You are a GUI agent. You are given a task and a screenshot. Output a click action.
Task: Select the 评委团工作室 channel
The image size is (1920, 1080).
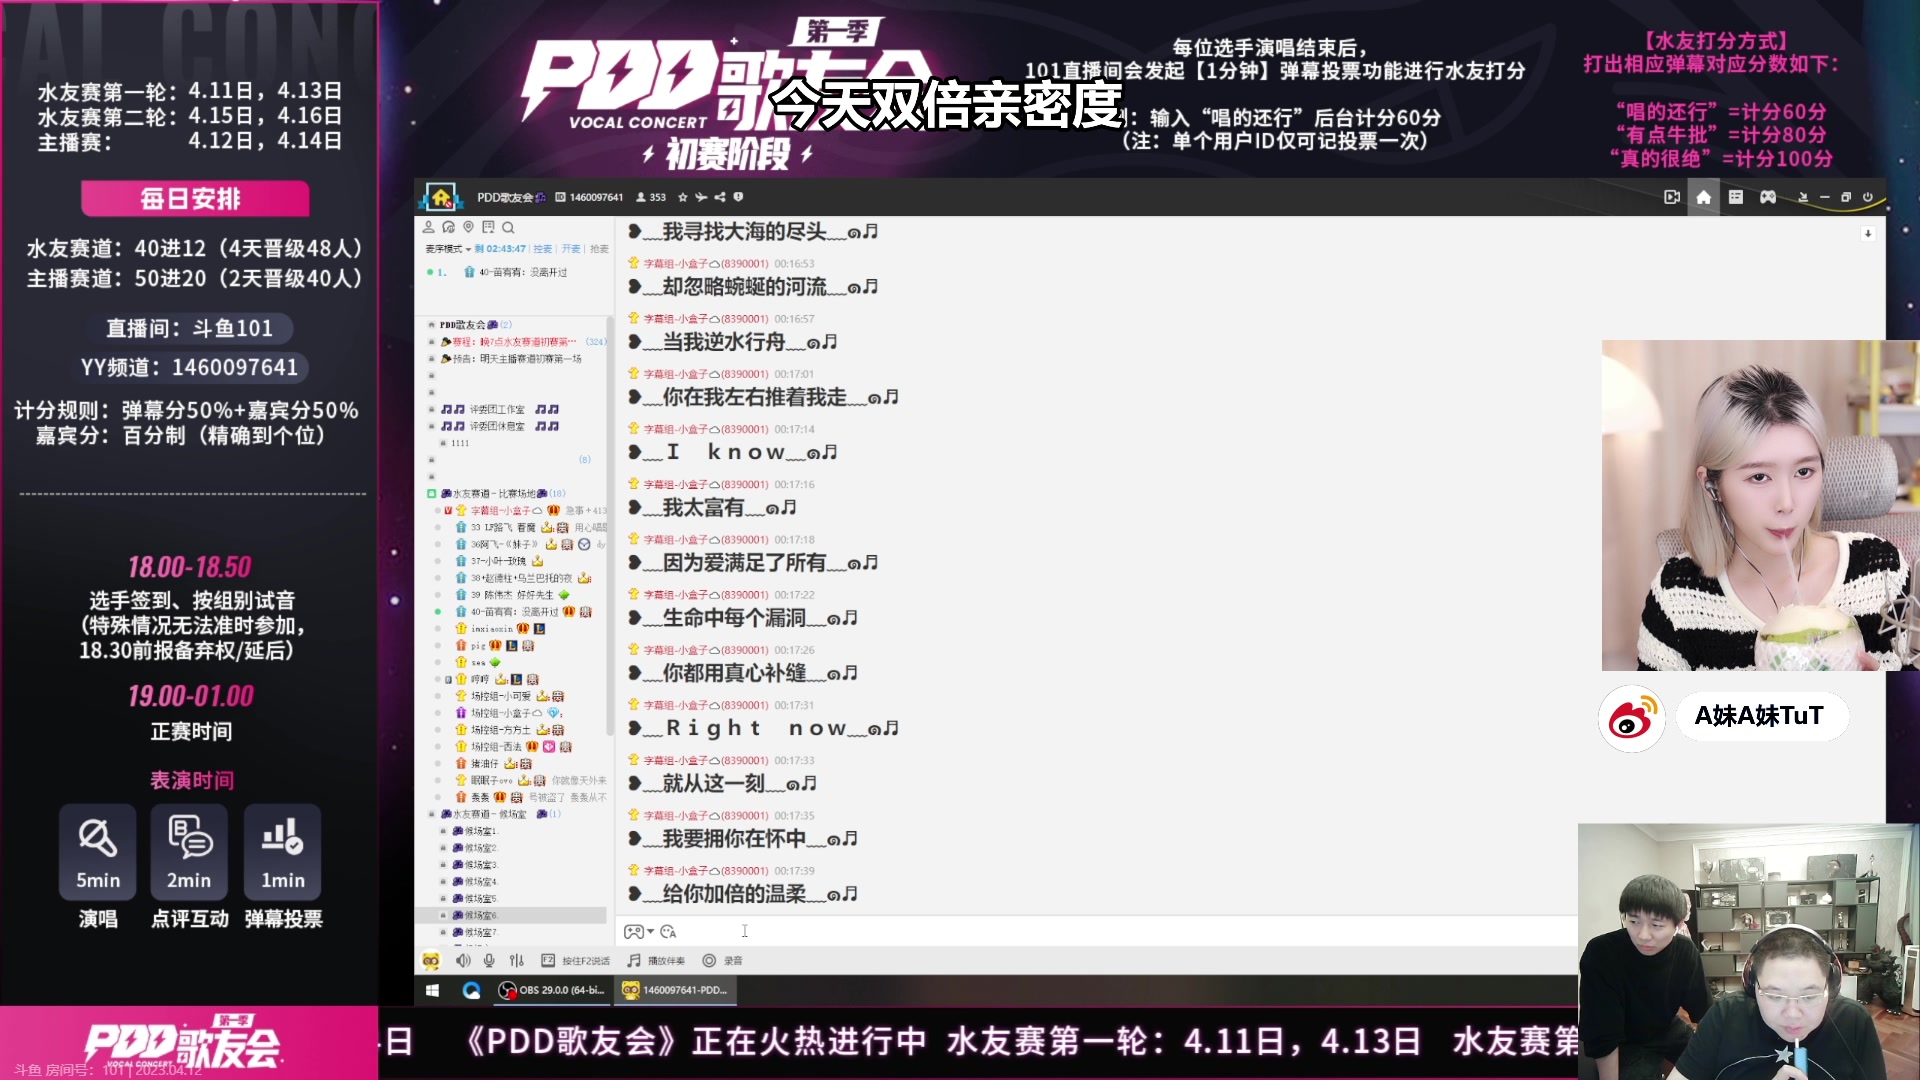pos(500,410)
